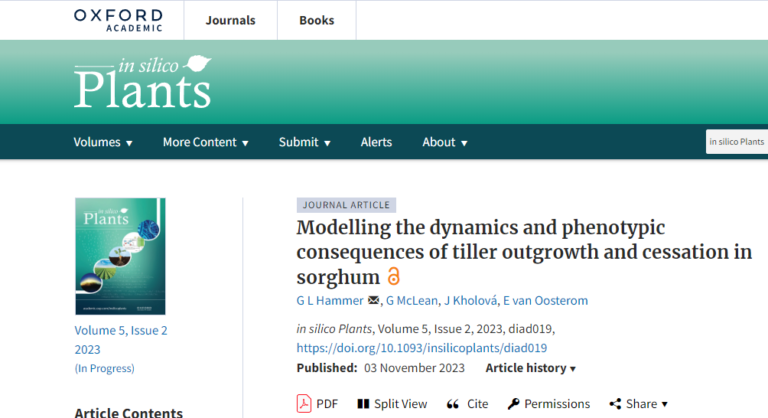
Task: Open the article DOI link
Action: tap(422, 348)
